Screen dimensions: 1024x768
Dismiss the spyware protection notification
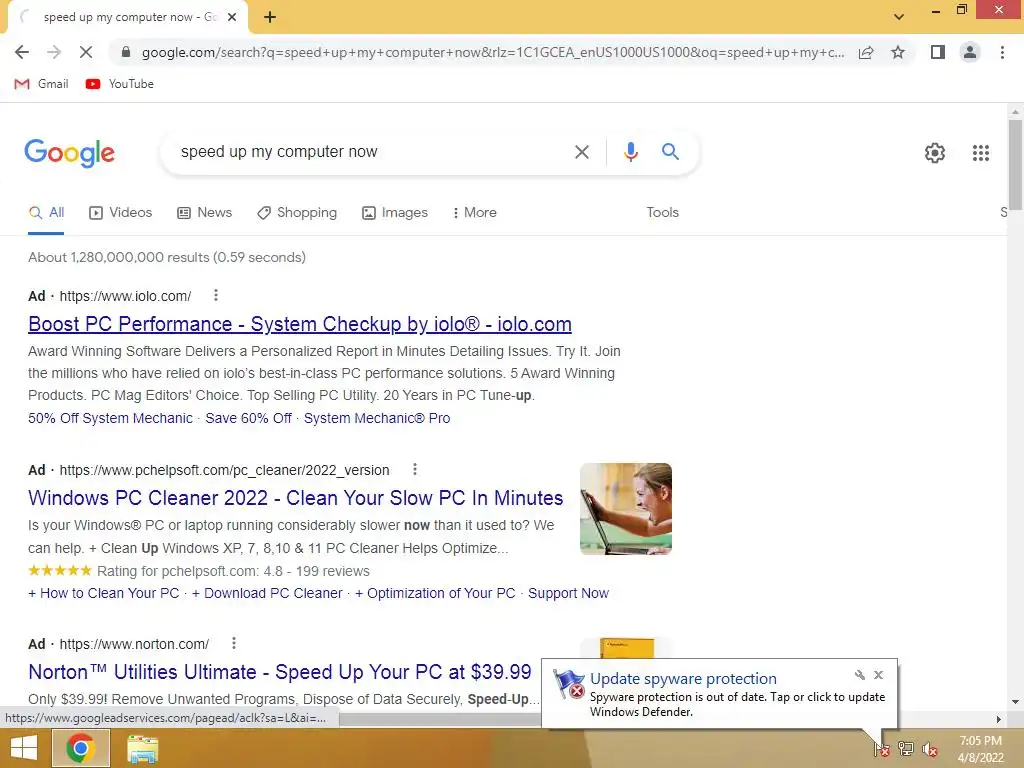[878, 675]
